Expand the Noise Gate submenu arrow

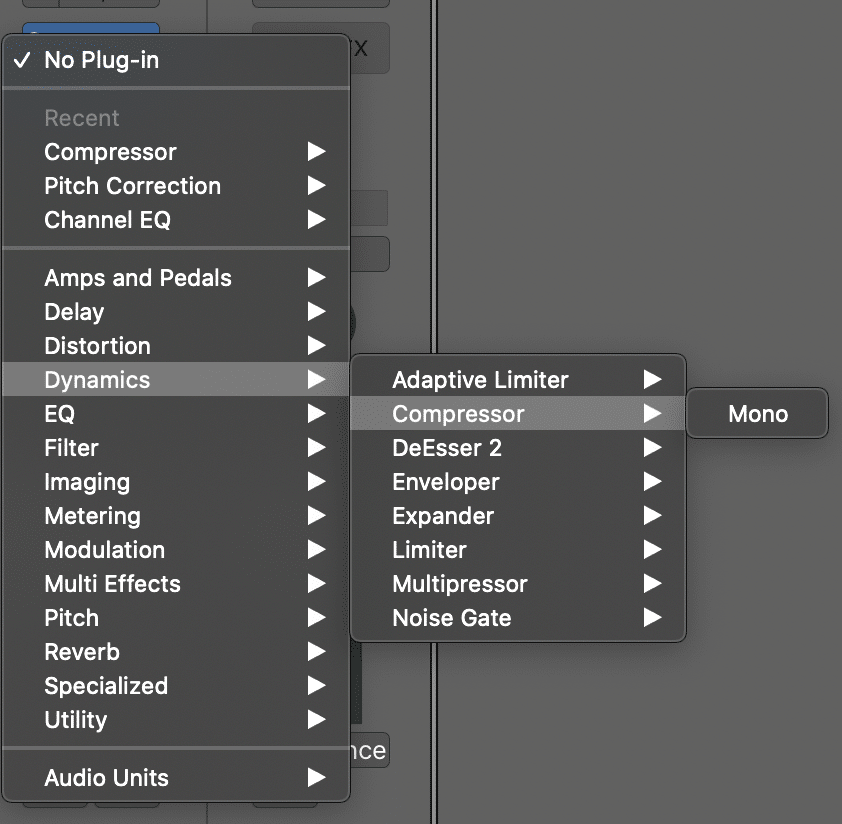tap(652, 618)
